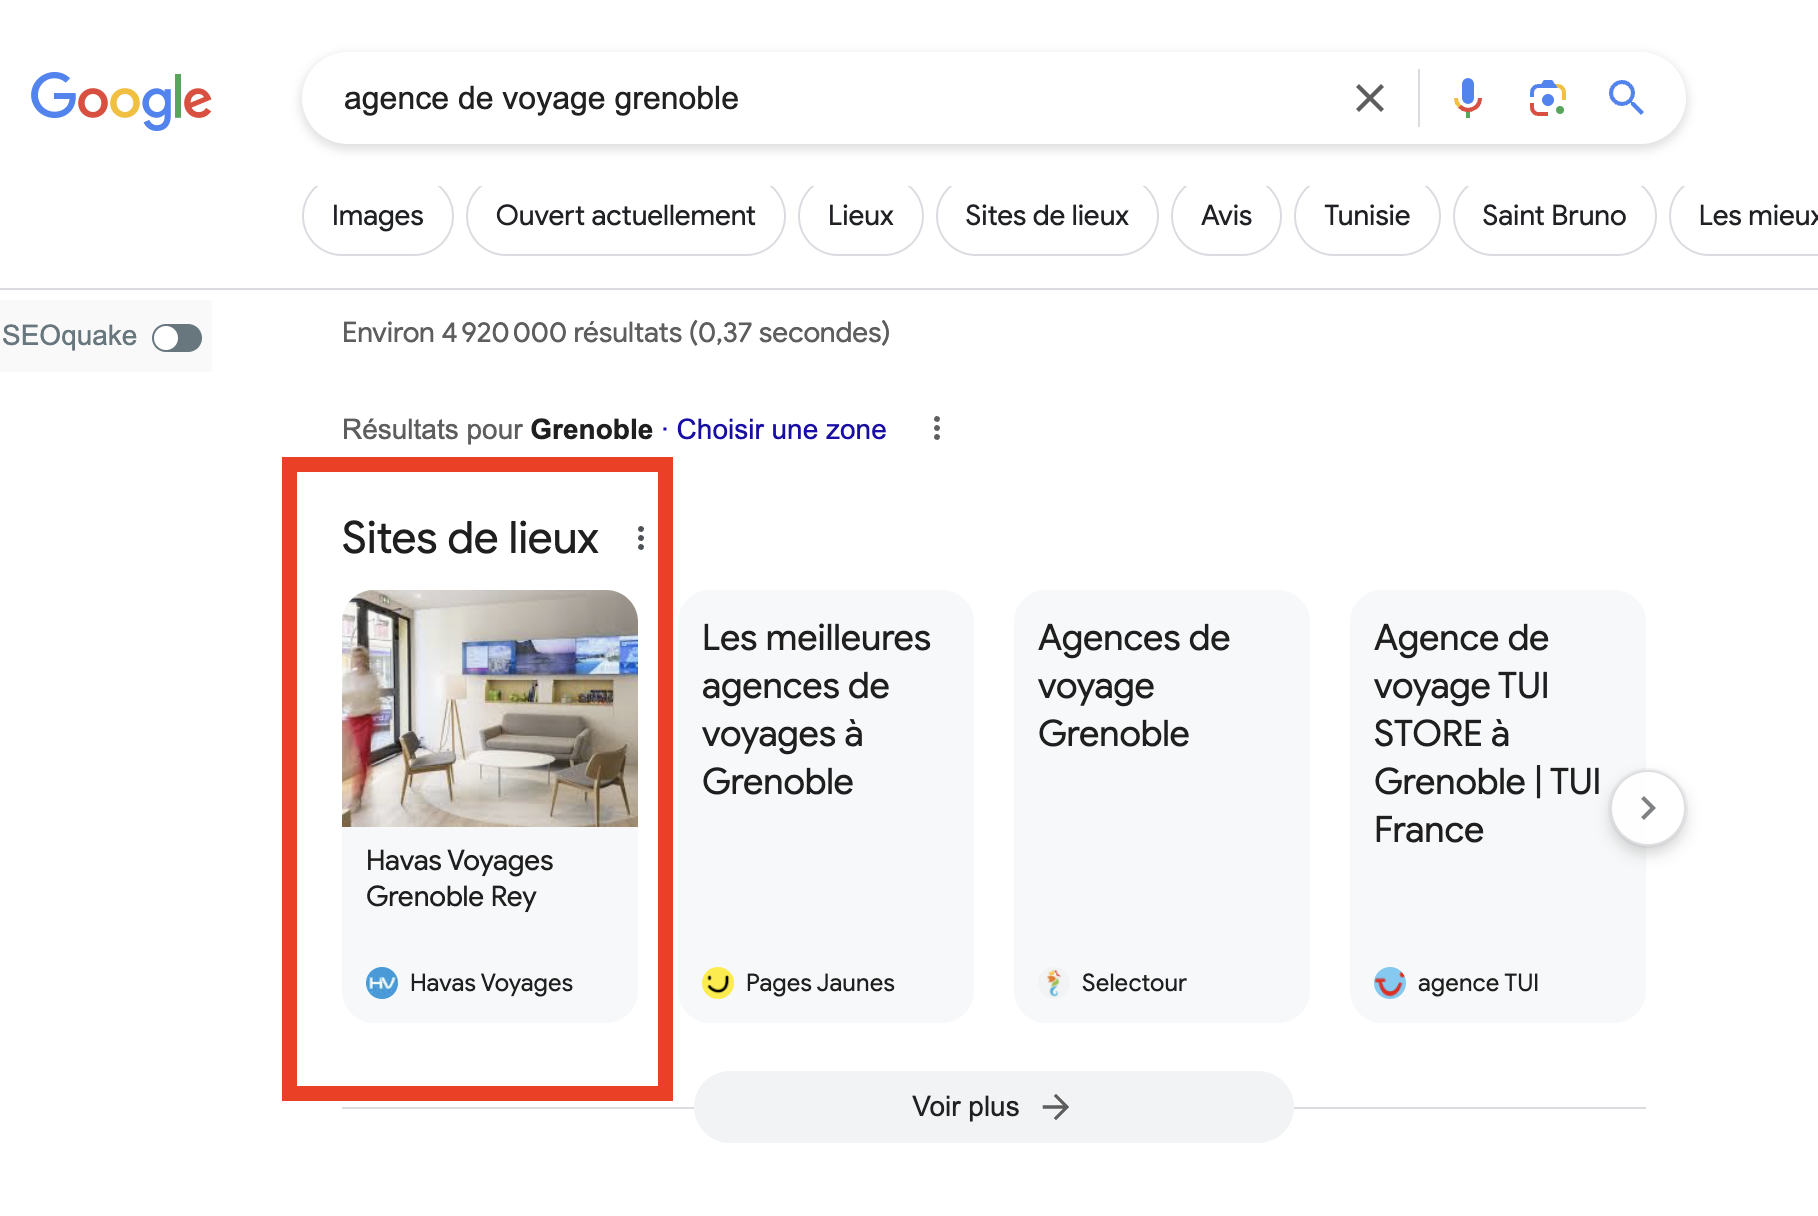Click the Choisir une zone link
Image resolution: width=1818 pixels, height=1216 pixels.
tap(781, 430)
